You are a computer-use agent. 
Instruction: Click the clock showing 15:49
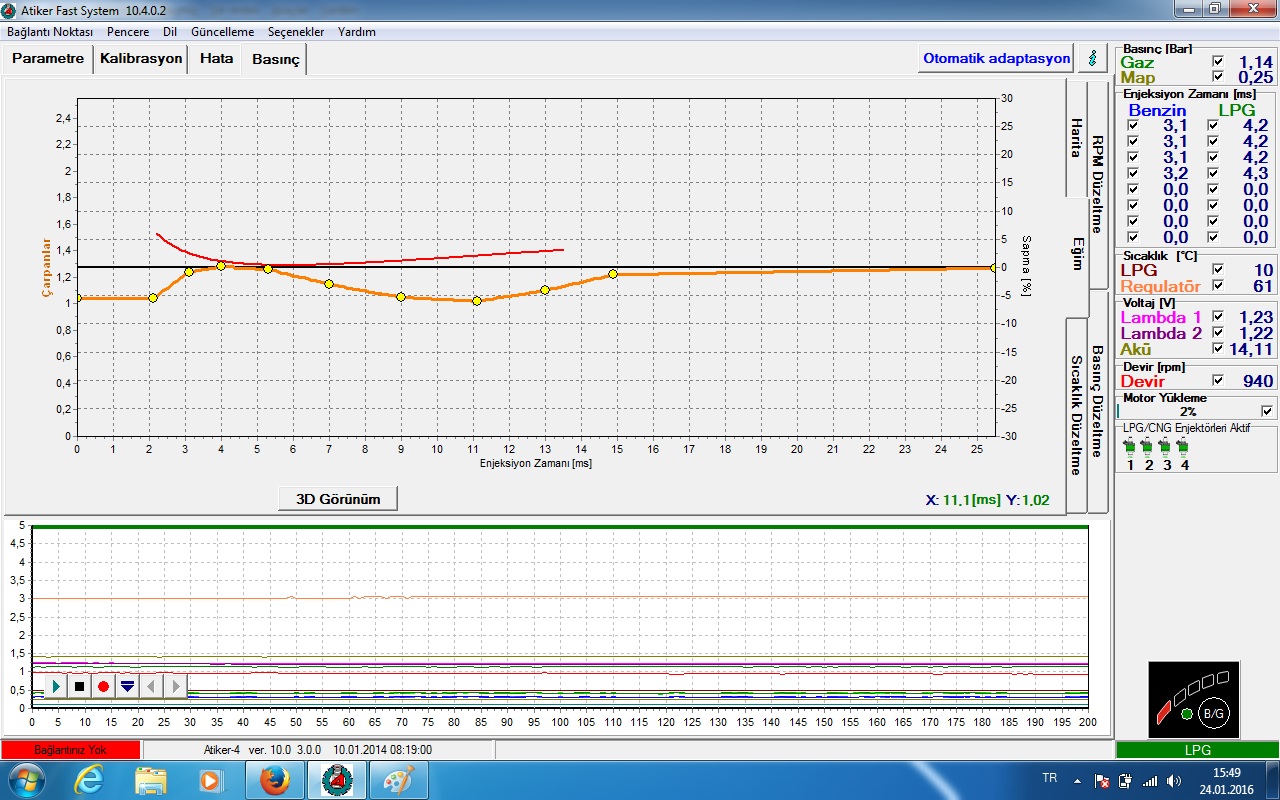(1227, 772)
